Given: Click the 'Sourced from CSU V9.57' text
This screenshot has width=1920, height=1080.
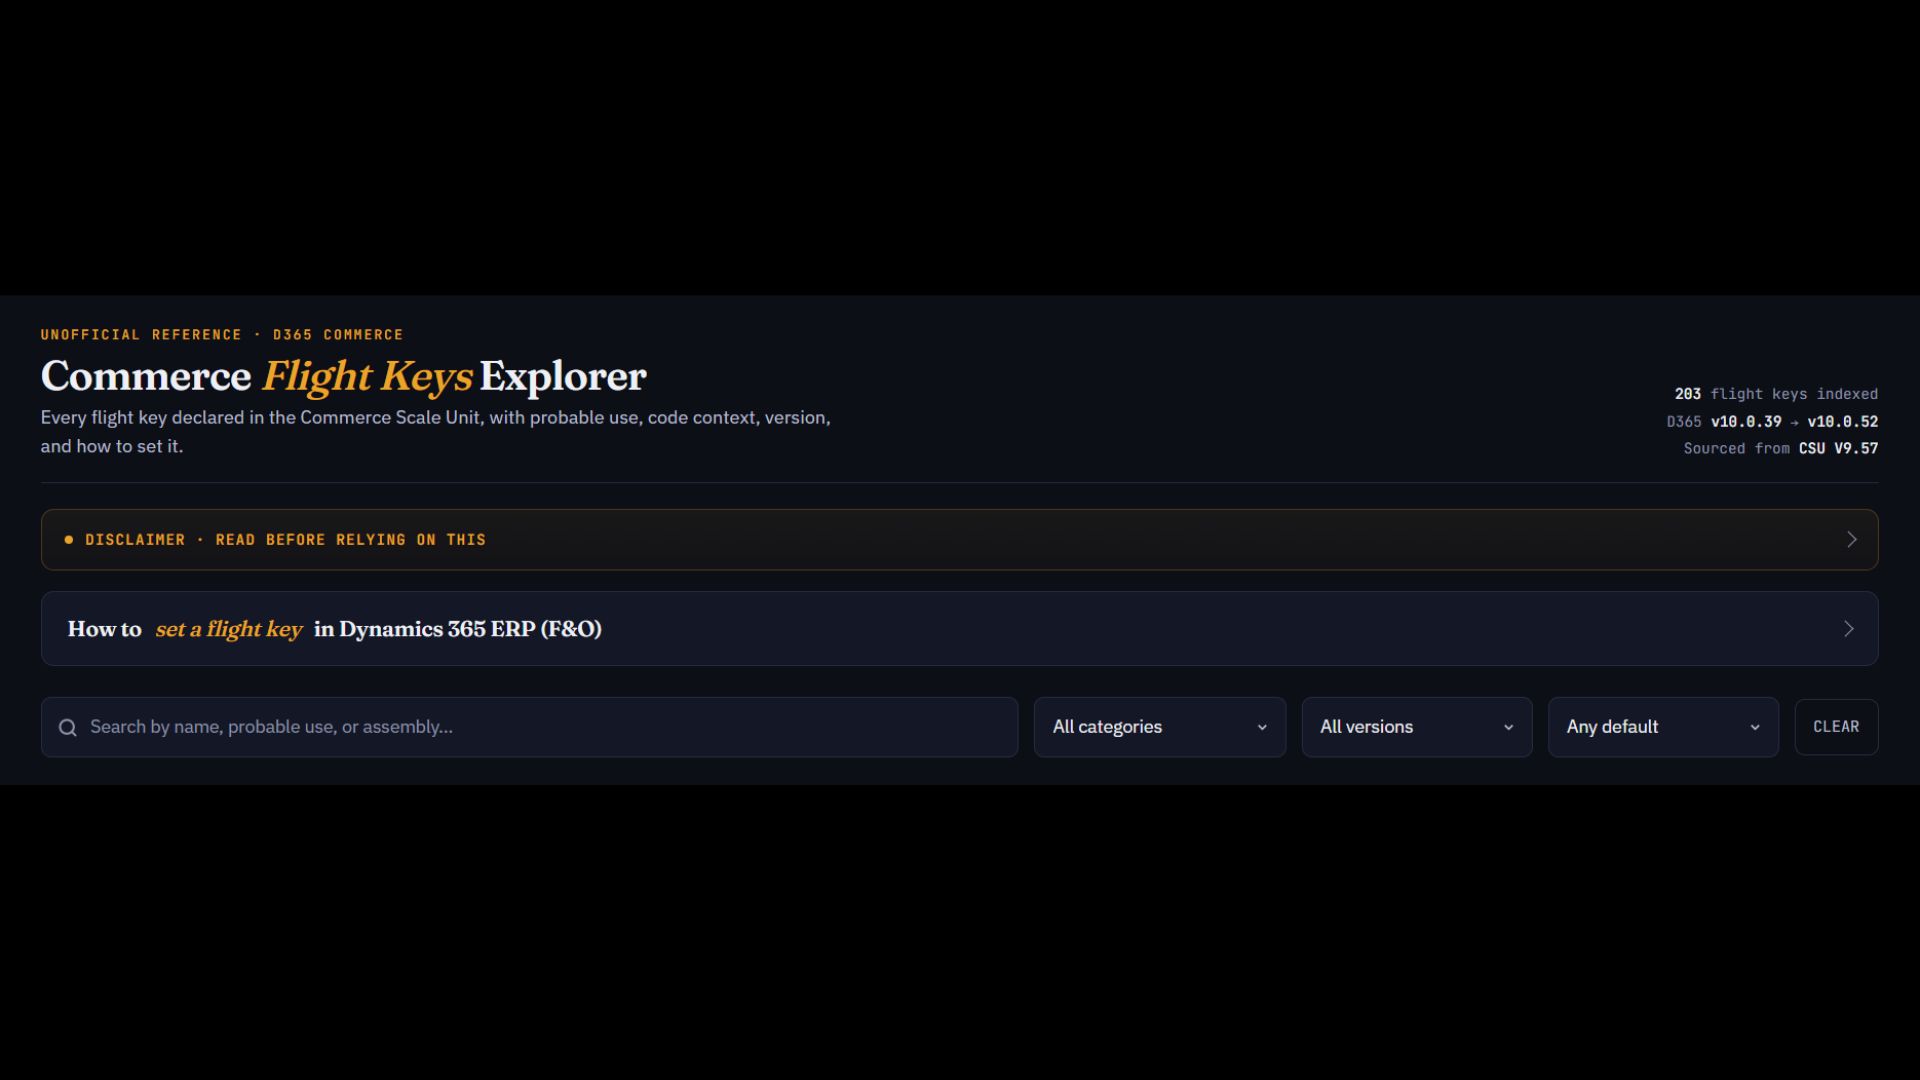Looking at the screenshot, I should pos(1780,449).
